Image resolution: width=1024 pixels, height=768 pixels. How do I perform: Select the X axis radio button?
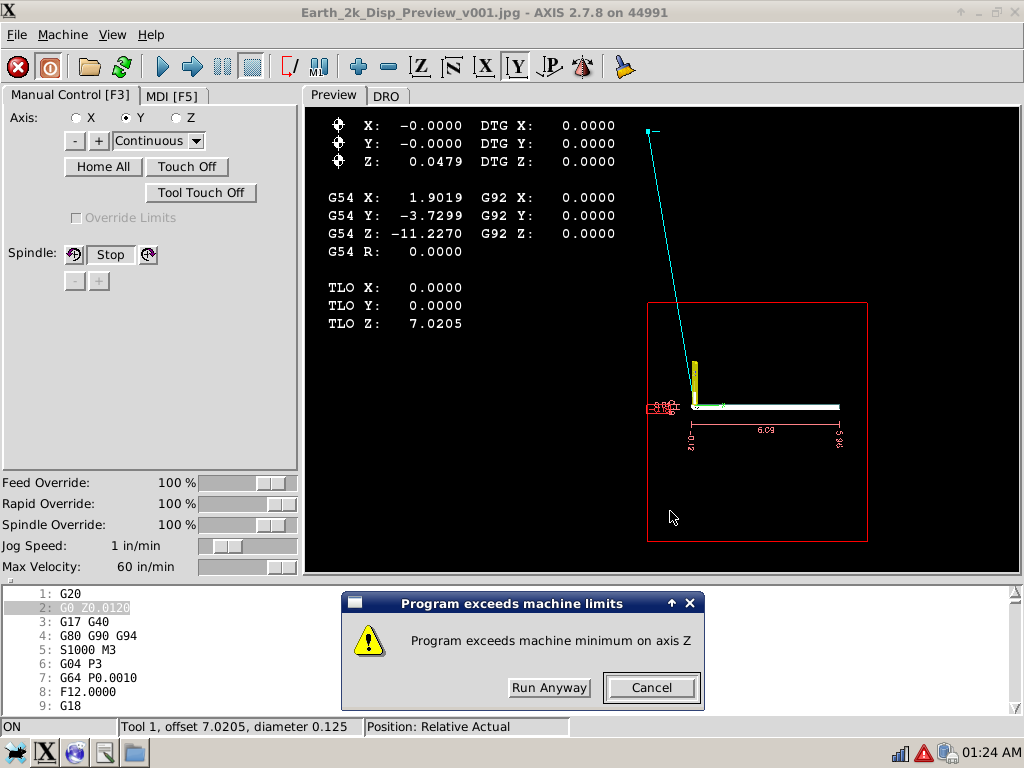[x=76, y=118]
